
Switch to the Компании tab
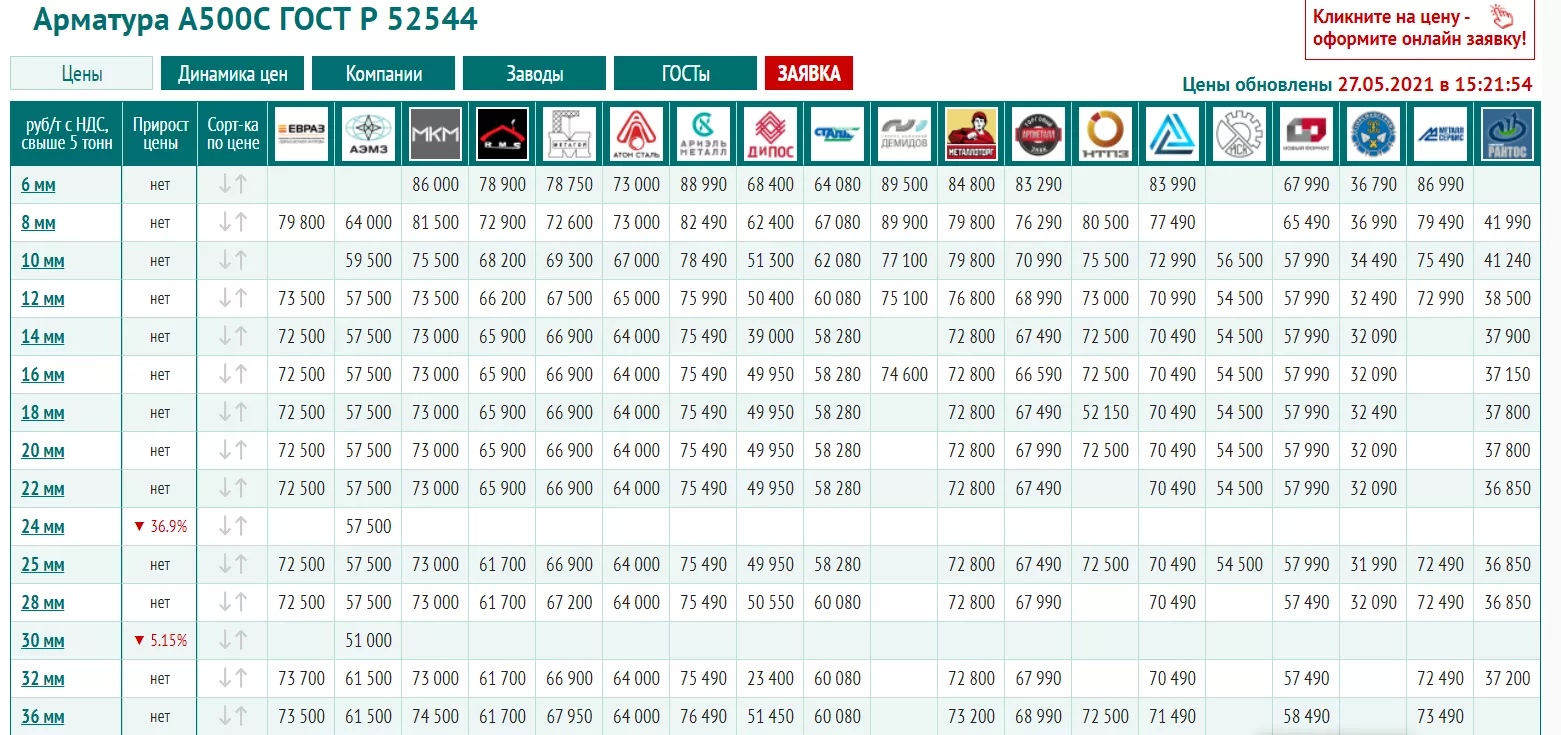point(383,73)
